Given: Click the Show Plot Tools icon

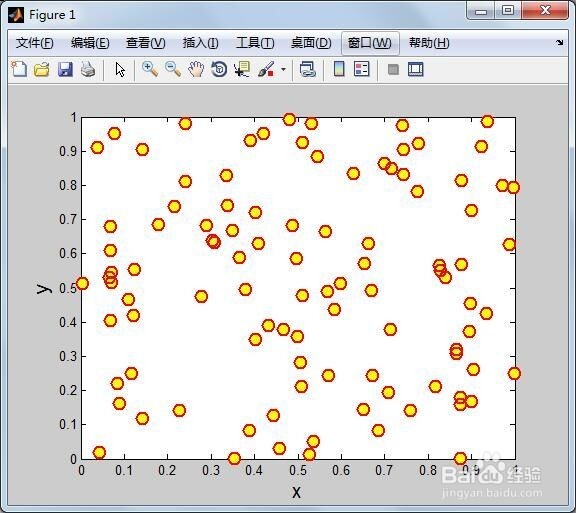Looking at the screenshot, I should tap(416, 69).
